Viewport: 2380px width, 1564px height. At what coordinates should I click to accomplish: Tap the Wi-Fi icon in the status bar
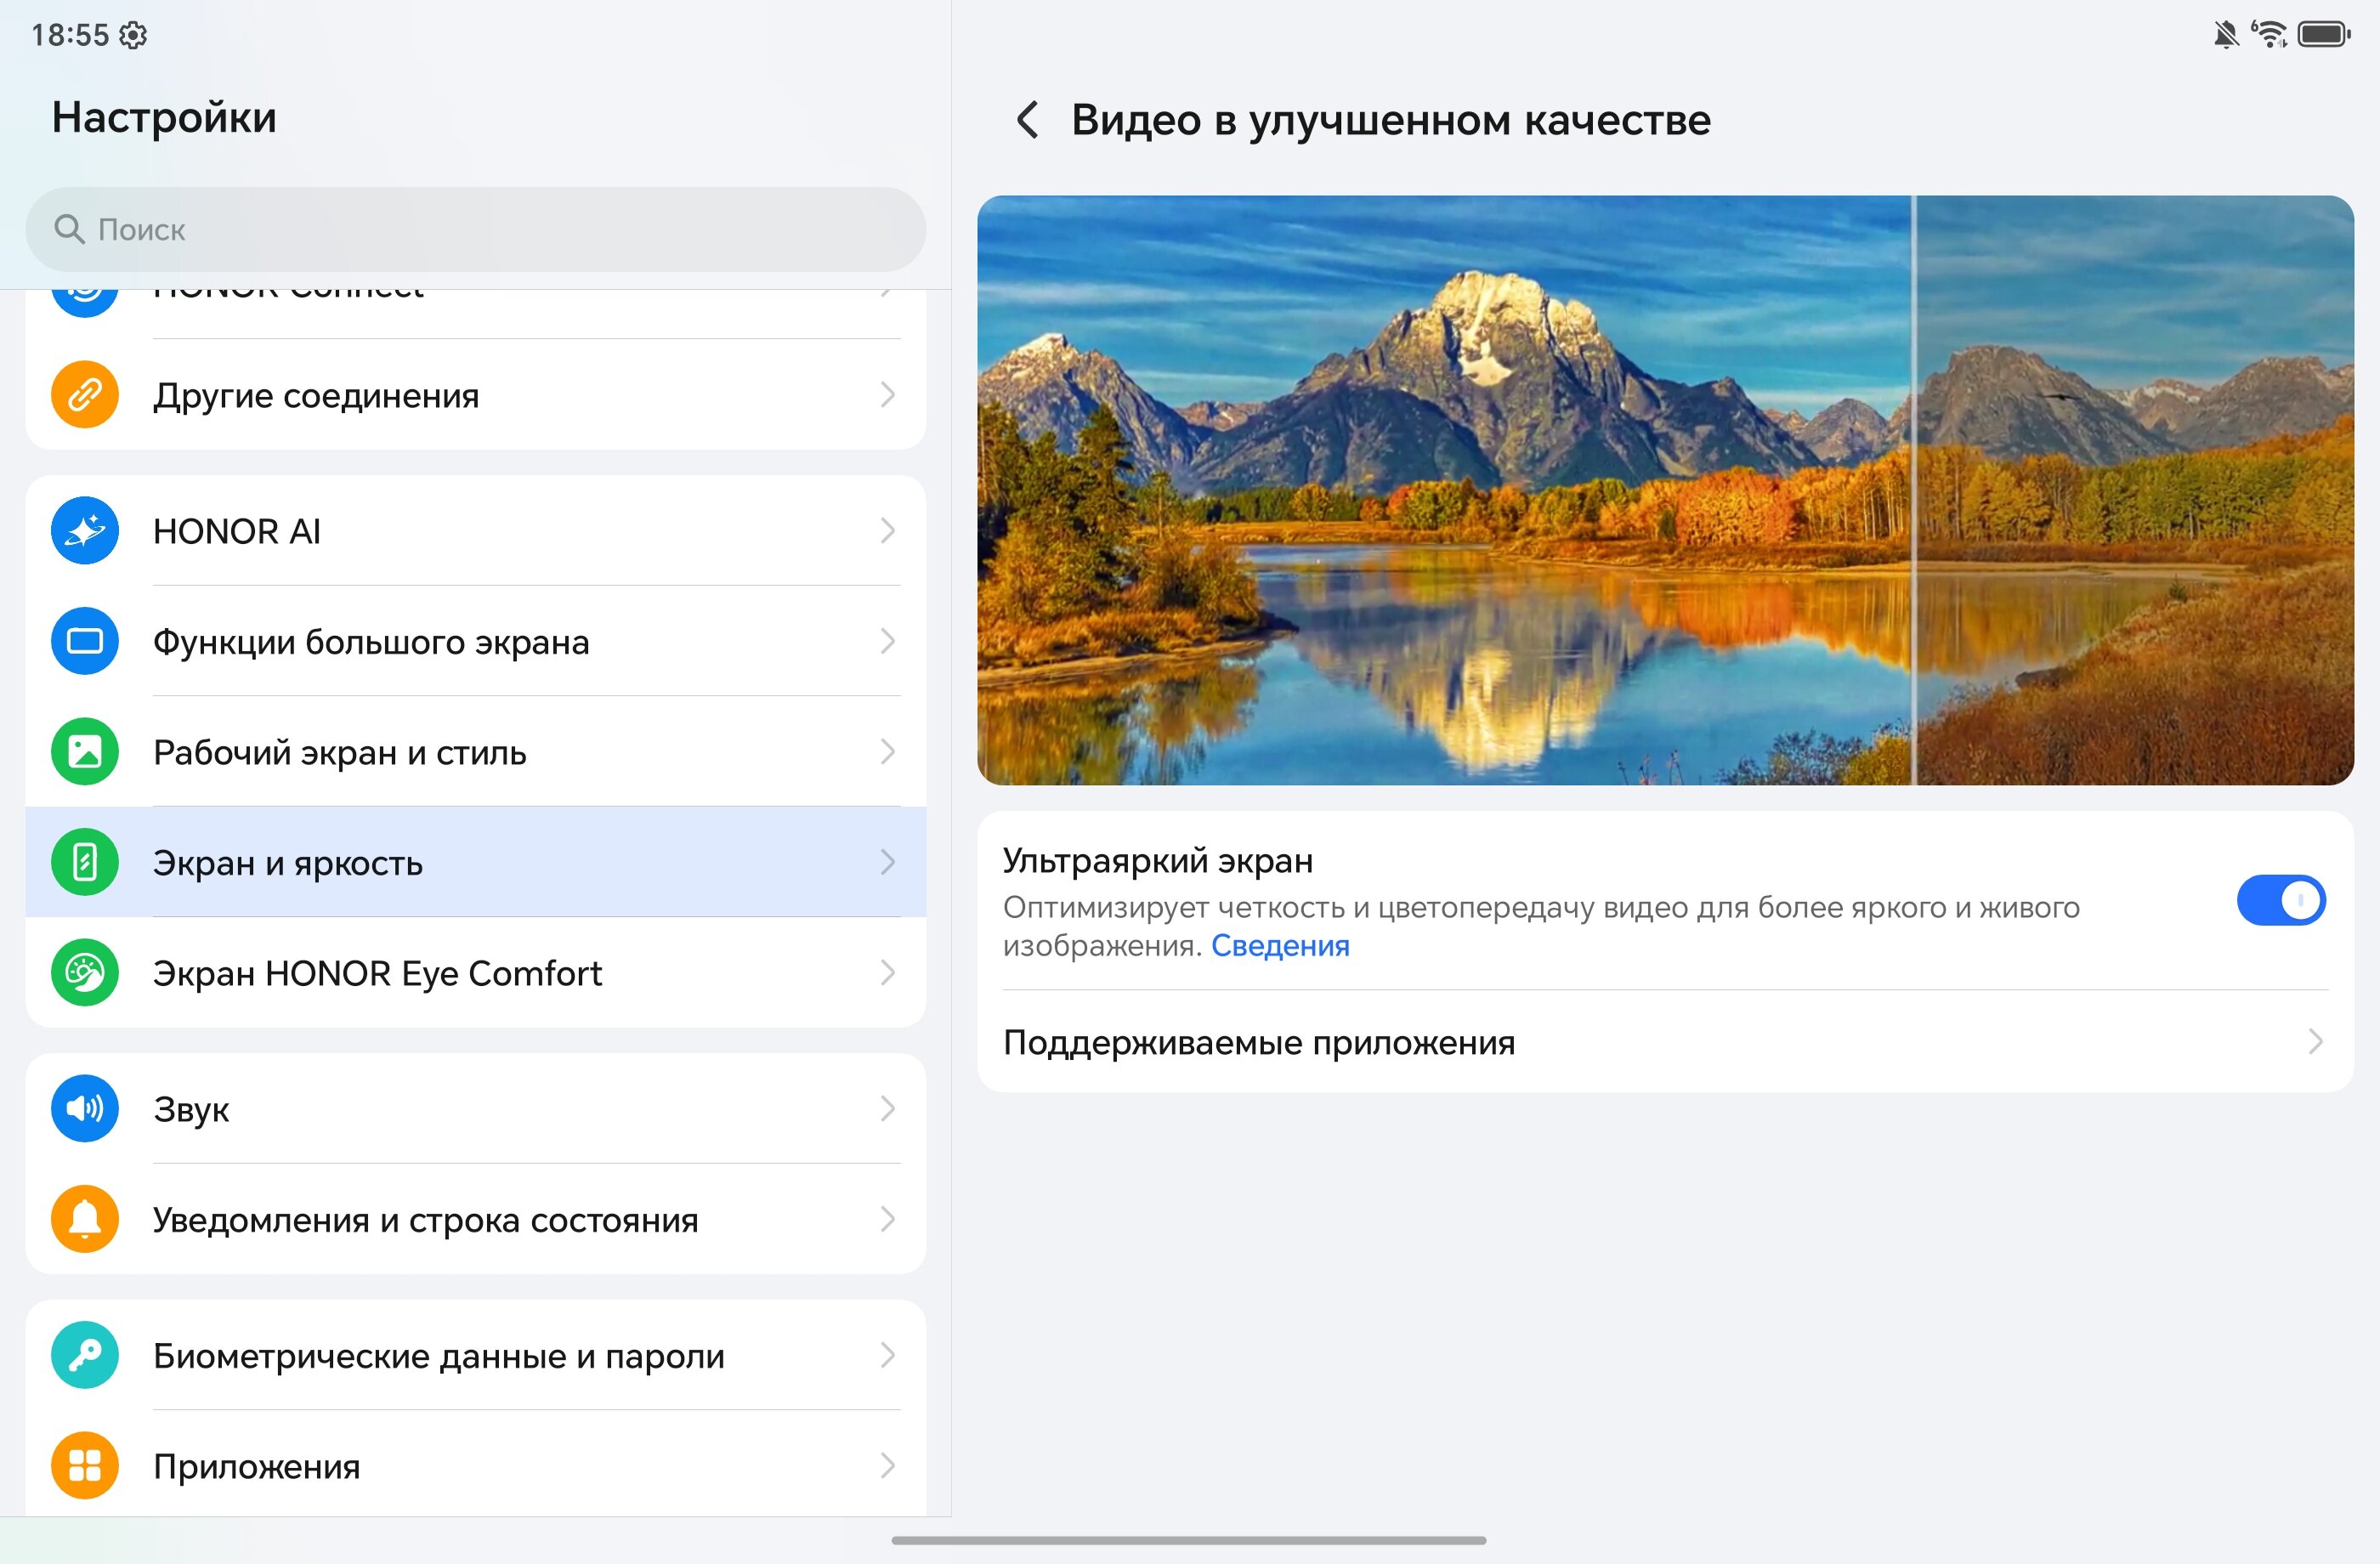click(x=2269, y=34)
